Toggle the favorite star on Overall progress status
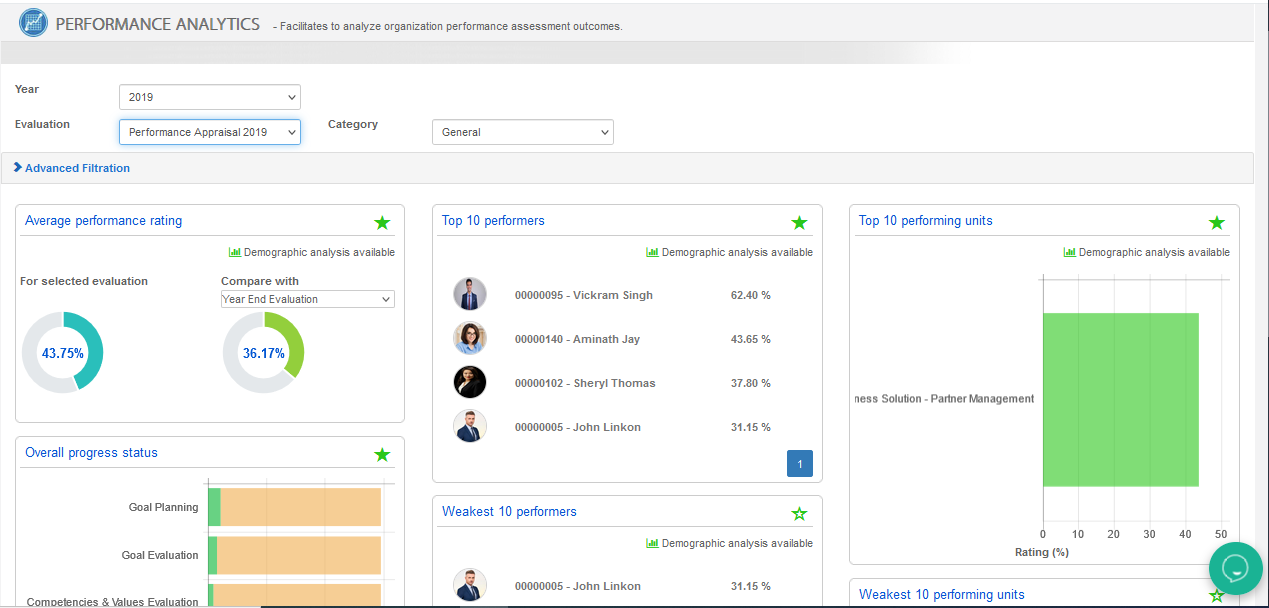This screenshot has height=608, width=1269. (x=382, y=454)
